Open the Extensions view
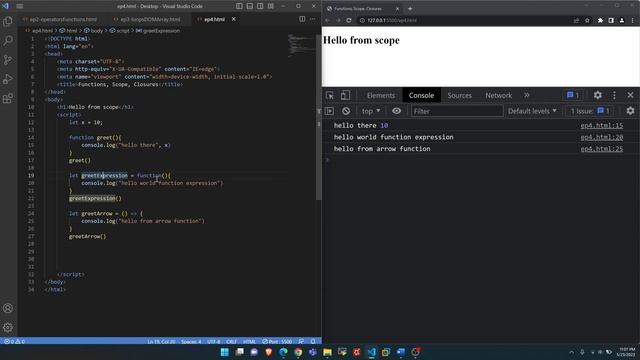This screenshot has height=360, width=640. 8,98
